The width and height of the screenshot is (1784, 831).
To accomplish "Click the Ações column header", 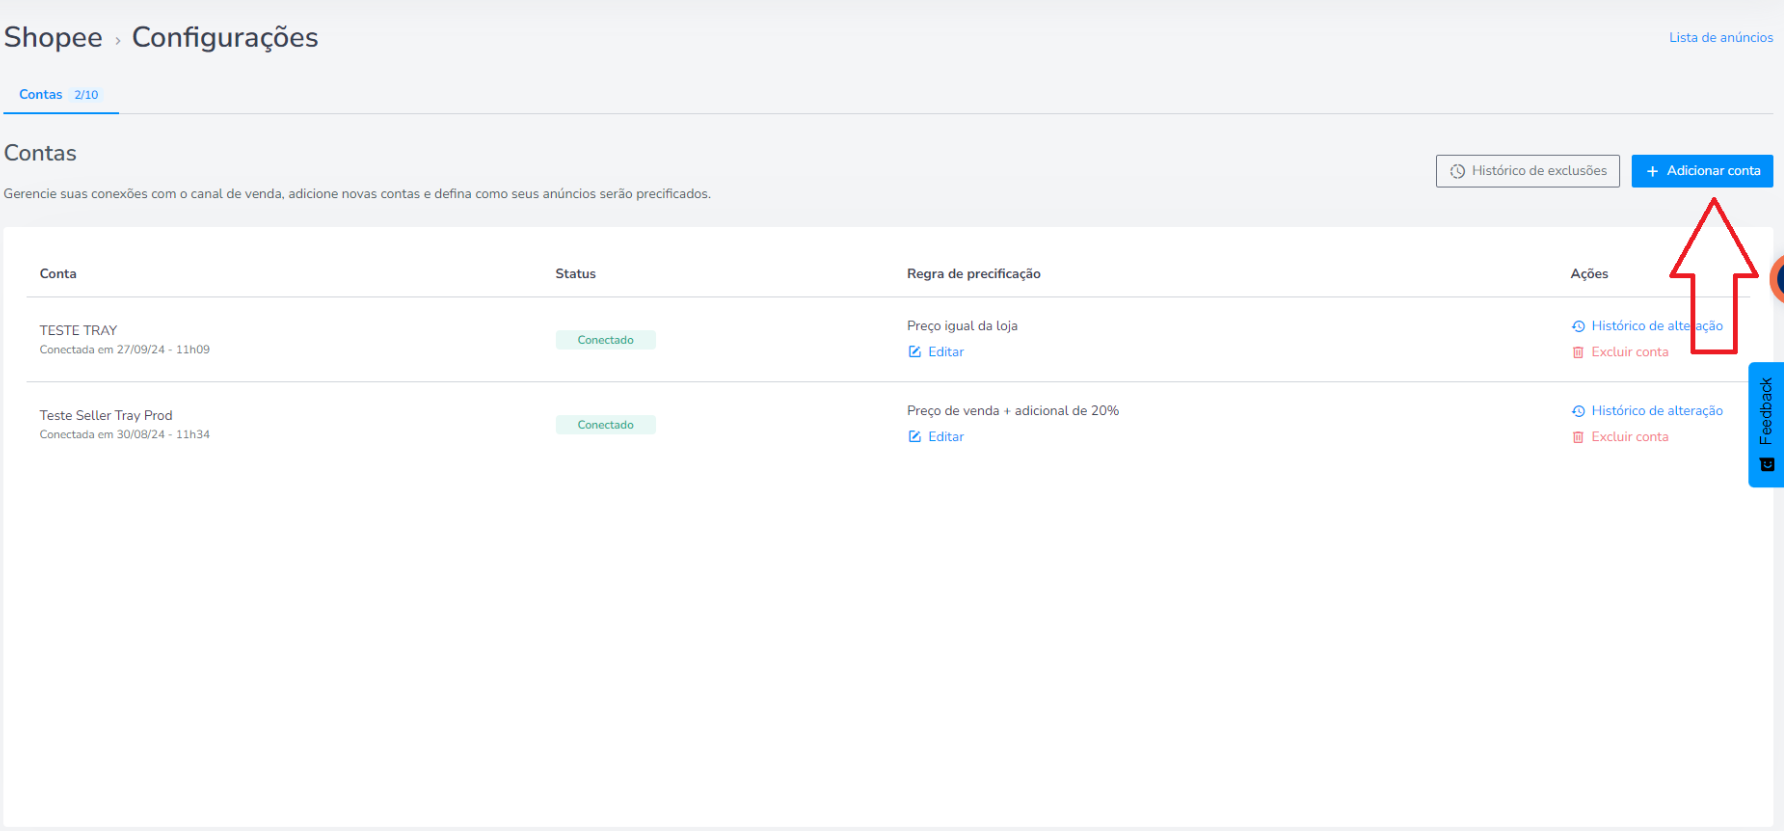I will coord(1589,274).
